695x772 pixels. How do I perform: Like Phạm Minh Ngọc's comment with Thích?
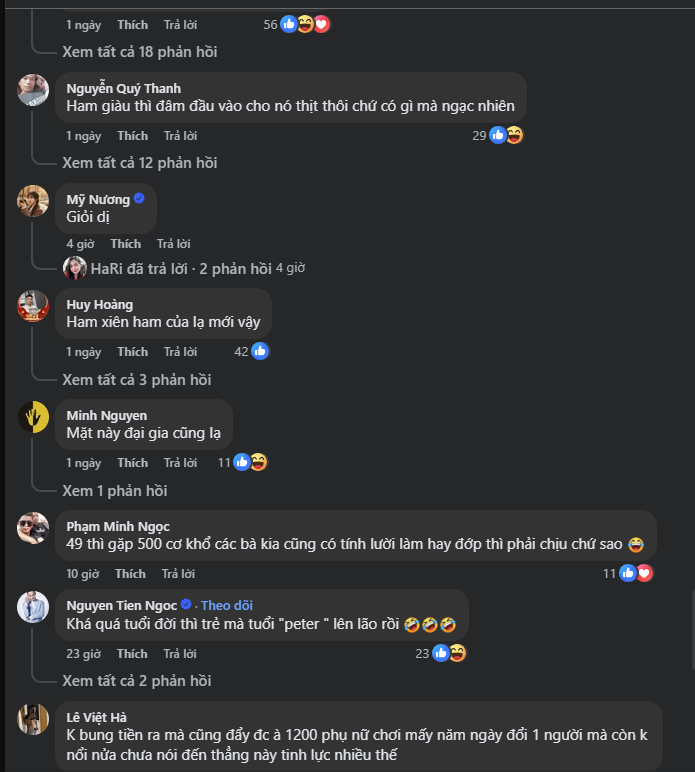click(130, 573)
